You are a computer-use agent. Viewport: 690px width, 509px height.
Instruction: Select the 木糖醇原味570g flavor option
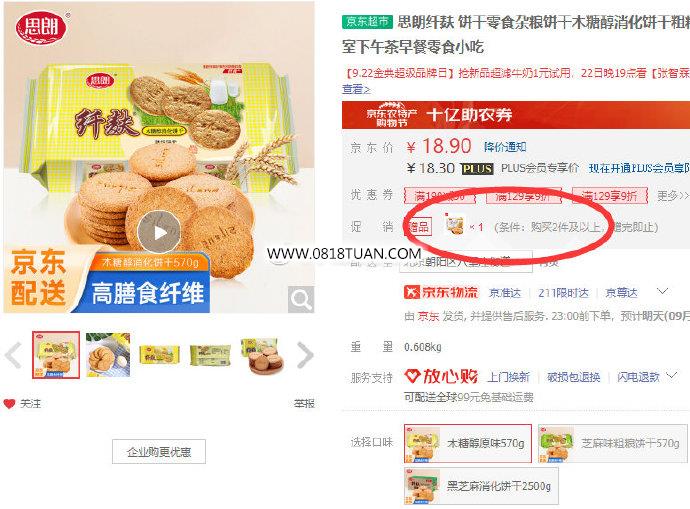(x=468, y=443)
